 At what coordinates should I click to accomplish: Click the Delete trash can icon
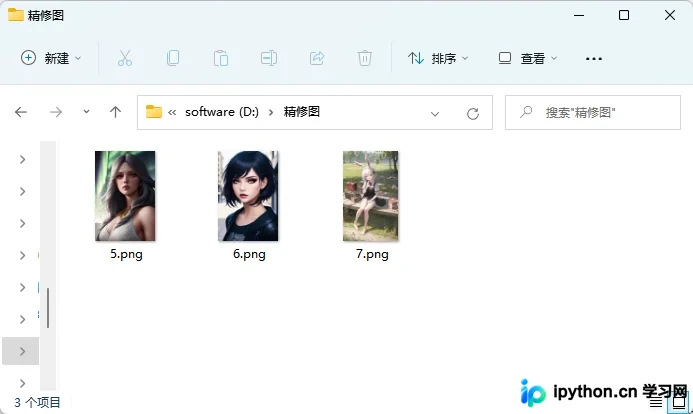(365, 58)
